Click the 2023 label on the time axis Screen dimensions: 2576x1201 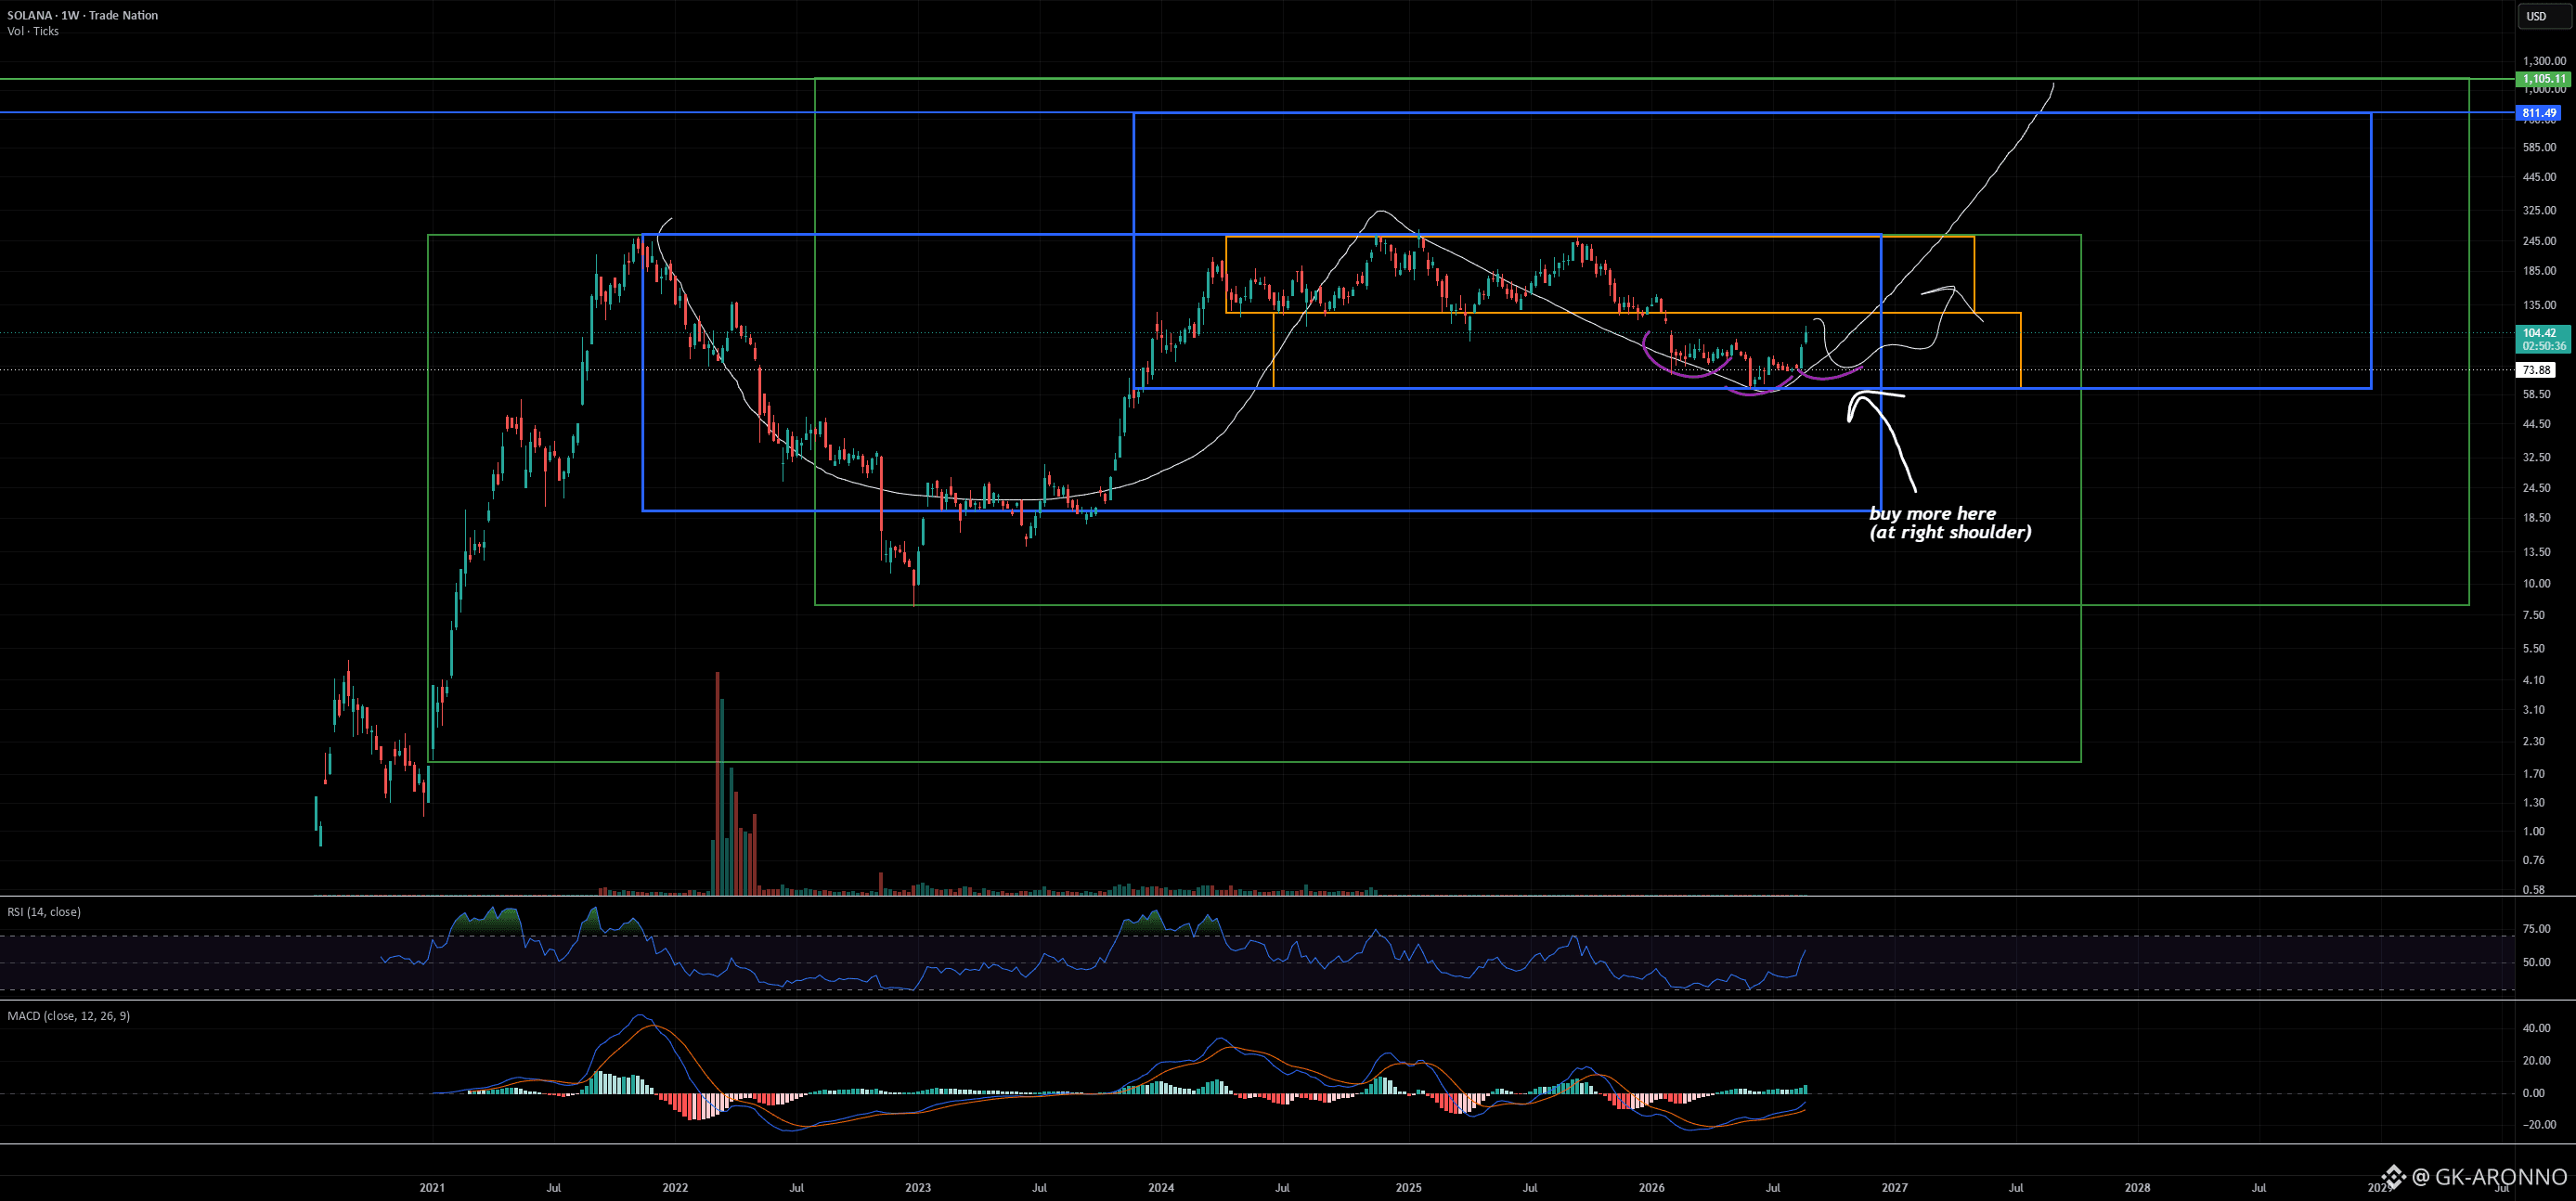[918, 1188]
